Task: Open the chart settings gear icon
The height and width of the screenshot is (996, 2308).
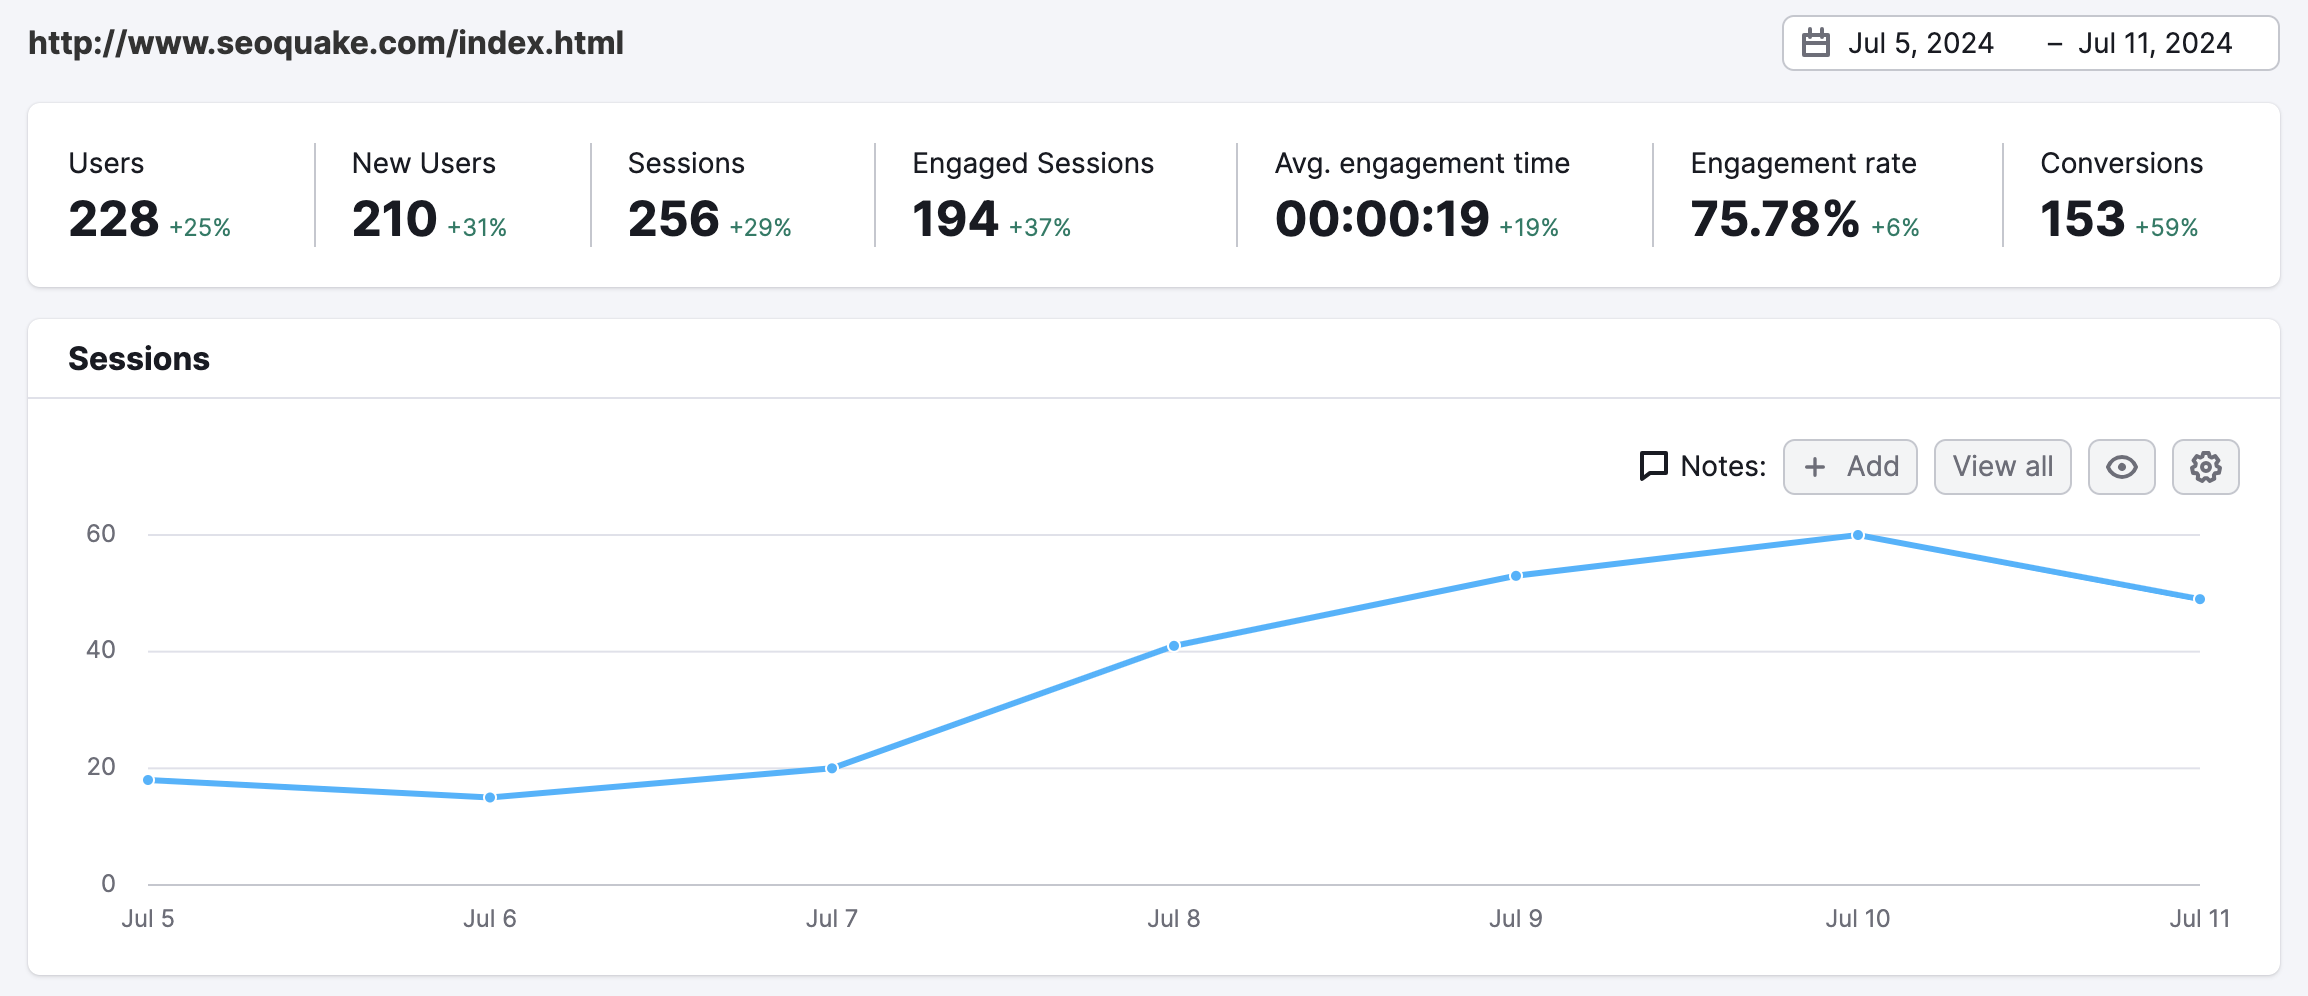Action: pyautogui.click(x=2205, y=466)
